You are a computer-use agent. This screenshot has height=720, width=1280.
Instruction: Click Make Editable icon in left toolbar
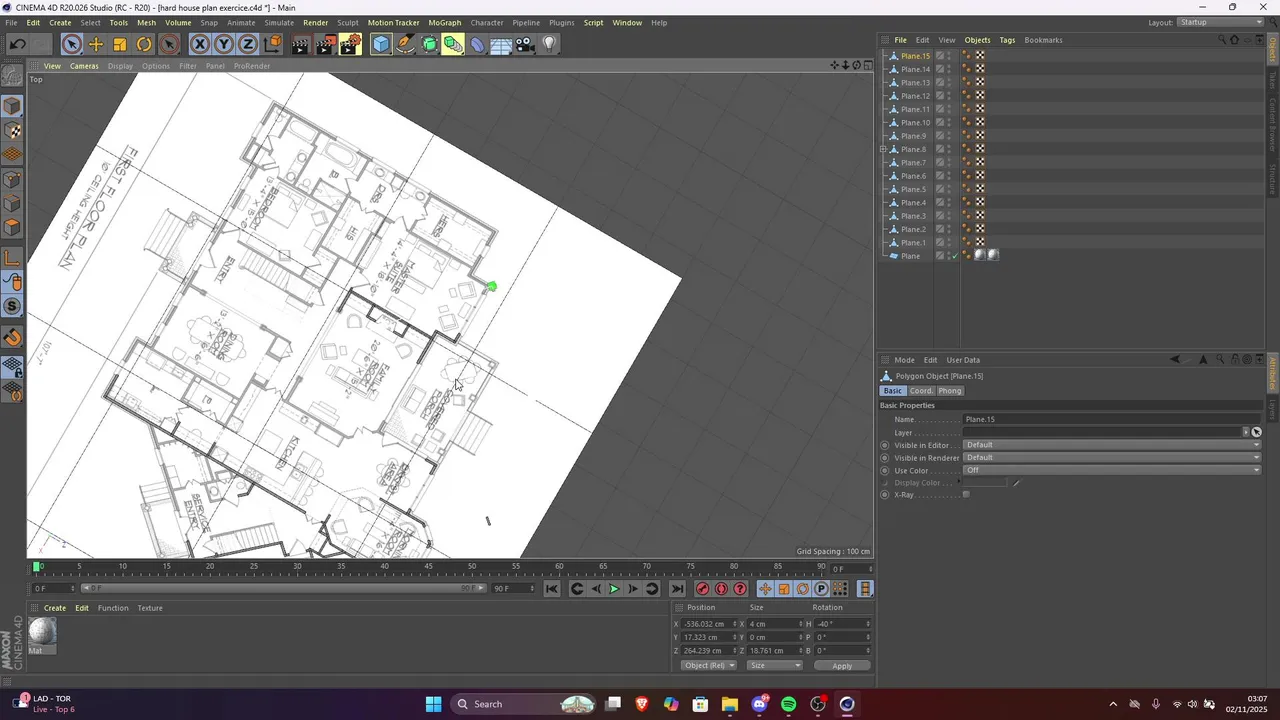(12, 76)
